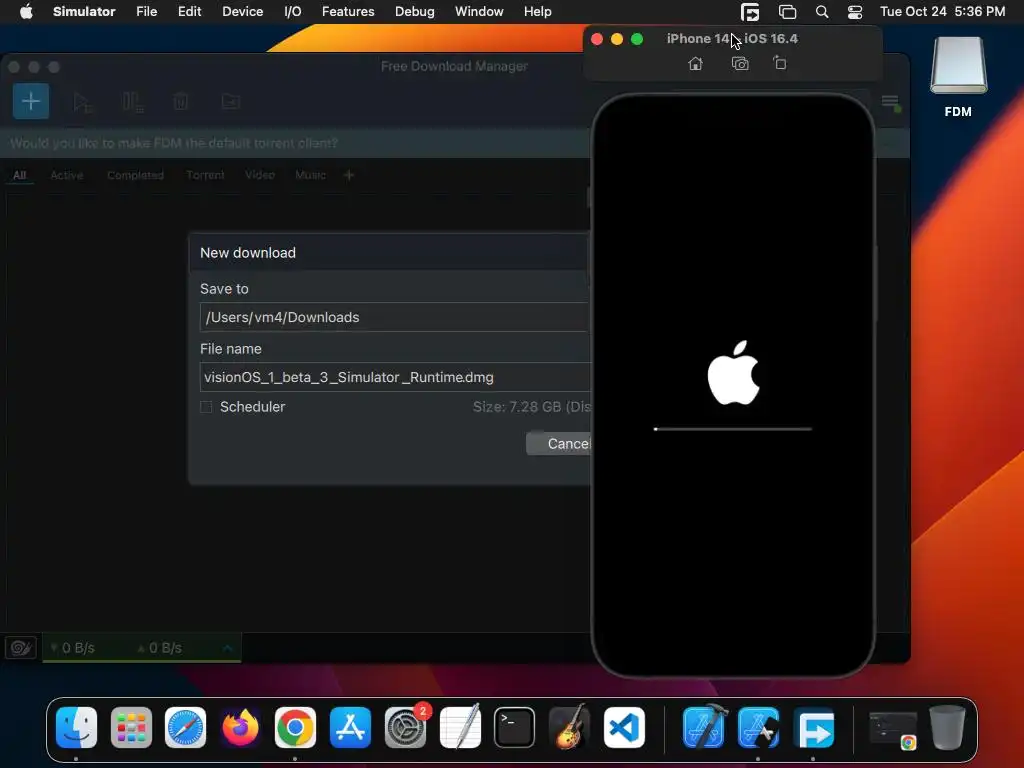1024x768 pixels.
Task: Open Launchpad from the Dock
Action: (x=131, y=728)
